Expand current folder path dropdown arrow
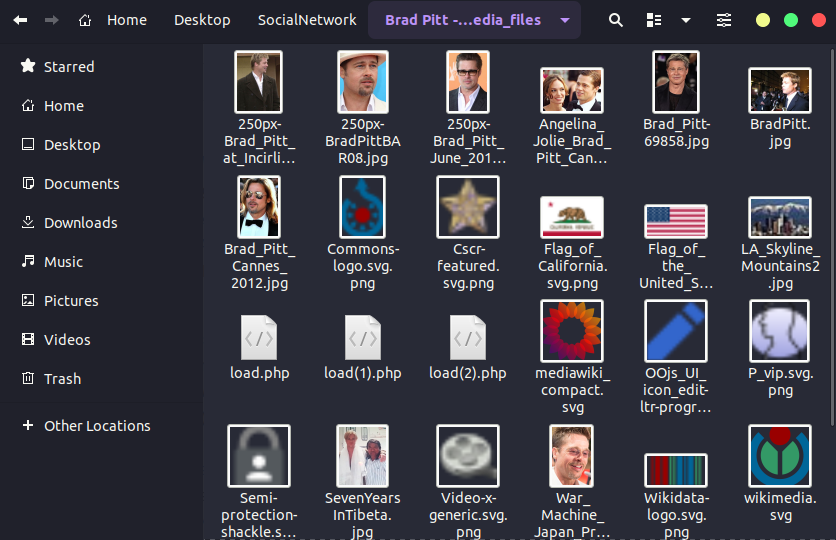836x540 pixels. point(565,20)
